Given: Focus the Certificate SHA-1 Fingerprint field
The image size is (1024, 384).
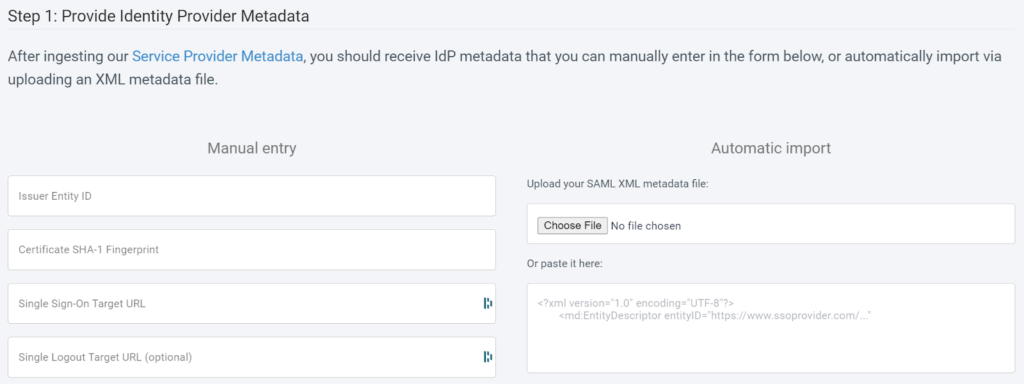Looking at the screenshot, I should (251, 249).
